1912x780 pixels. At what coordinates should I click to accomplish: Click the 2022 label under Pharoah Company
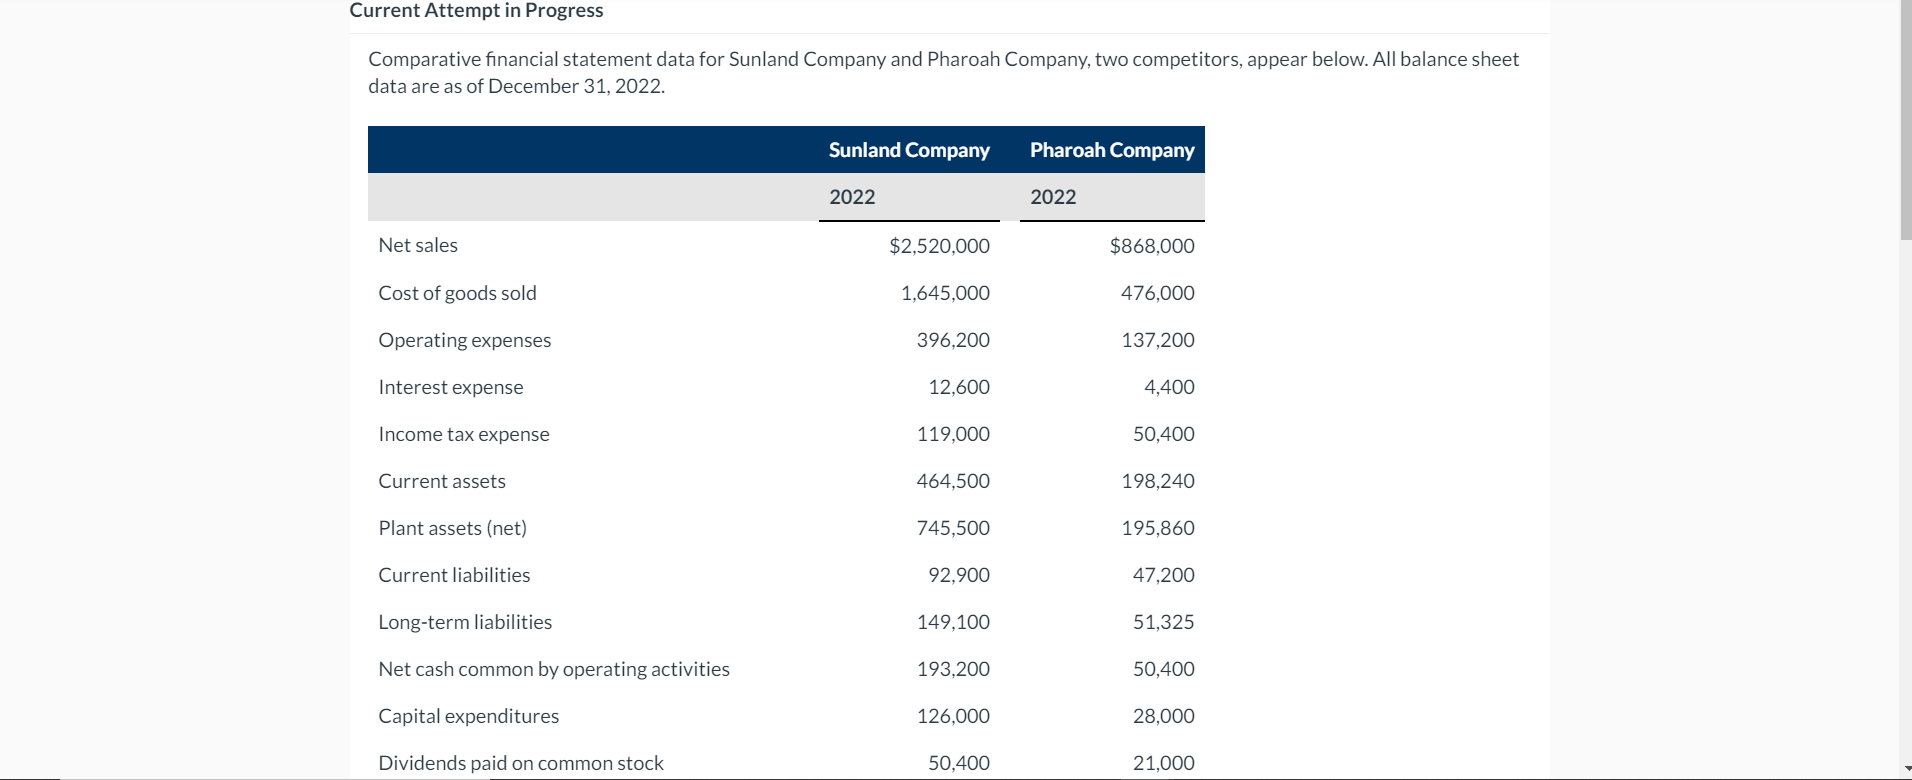1052,197
